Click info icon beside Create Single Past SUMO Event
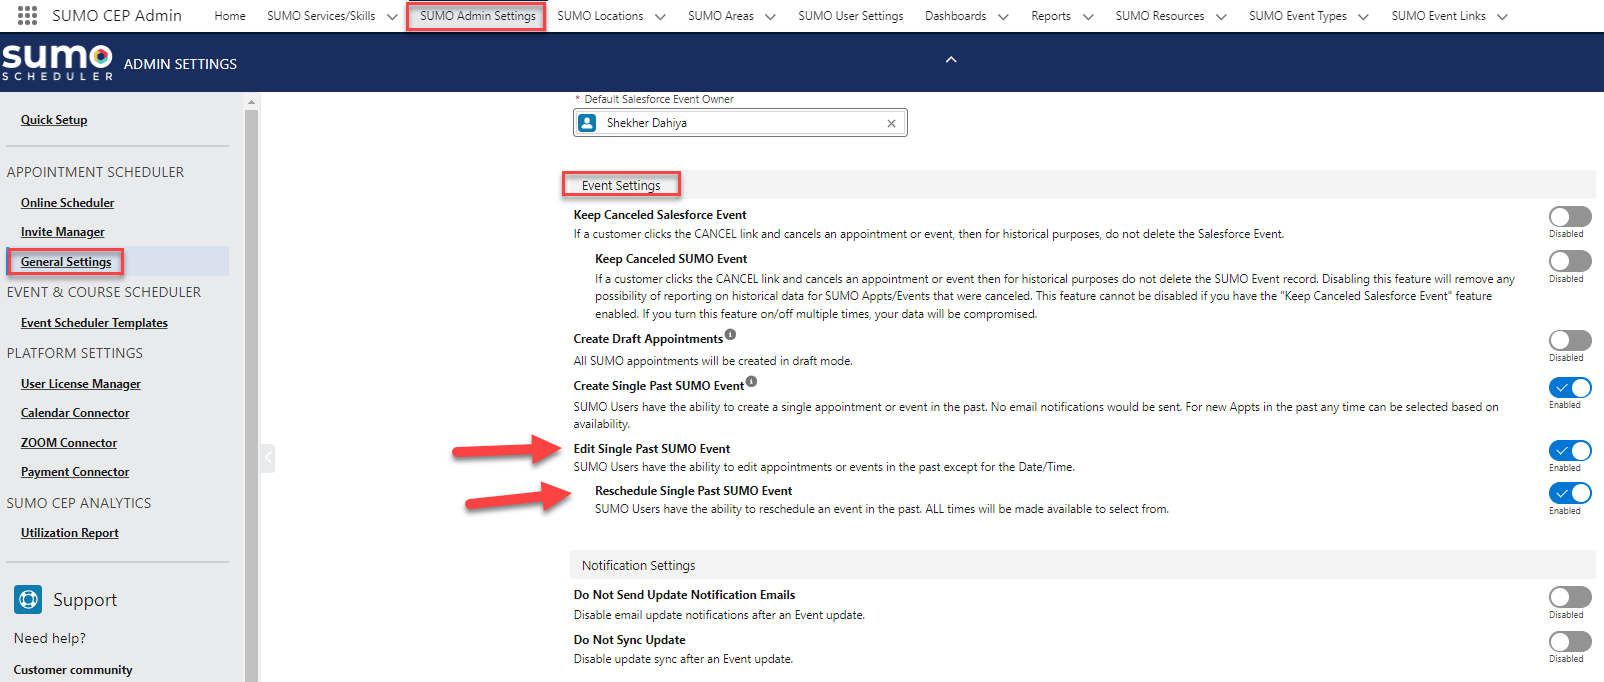Viewport: 1604px width, 682px height. 751,382
